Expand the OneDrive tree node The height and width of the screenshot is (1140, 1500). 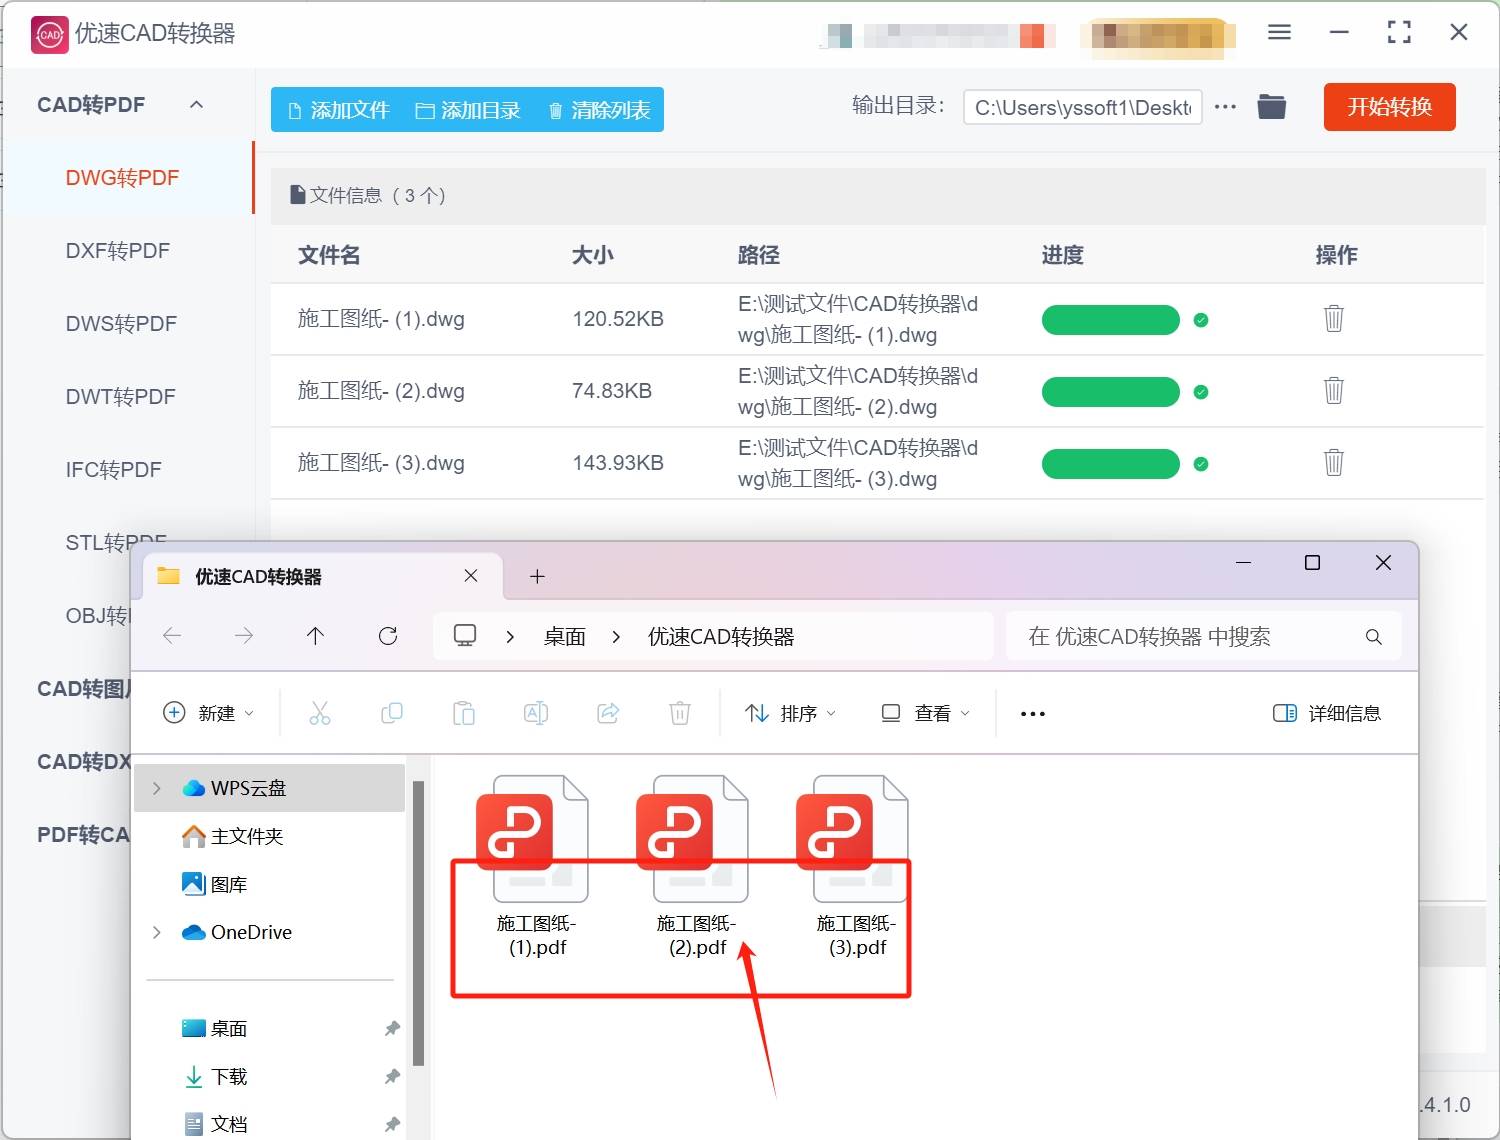click(157, 932)
